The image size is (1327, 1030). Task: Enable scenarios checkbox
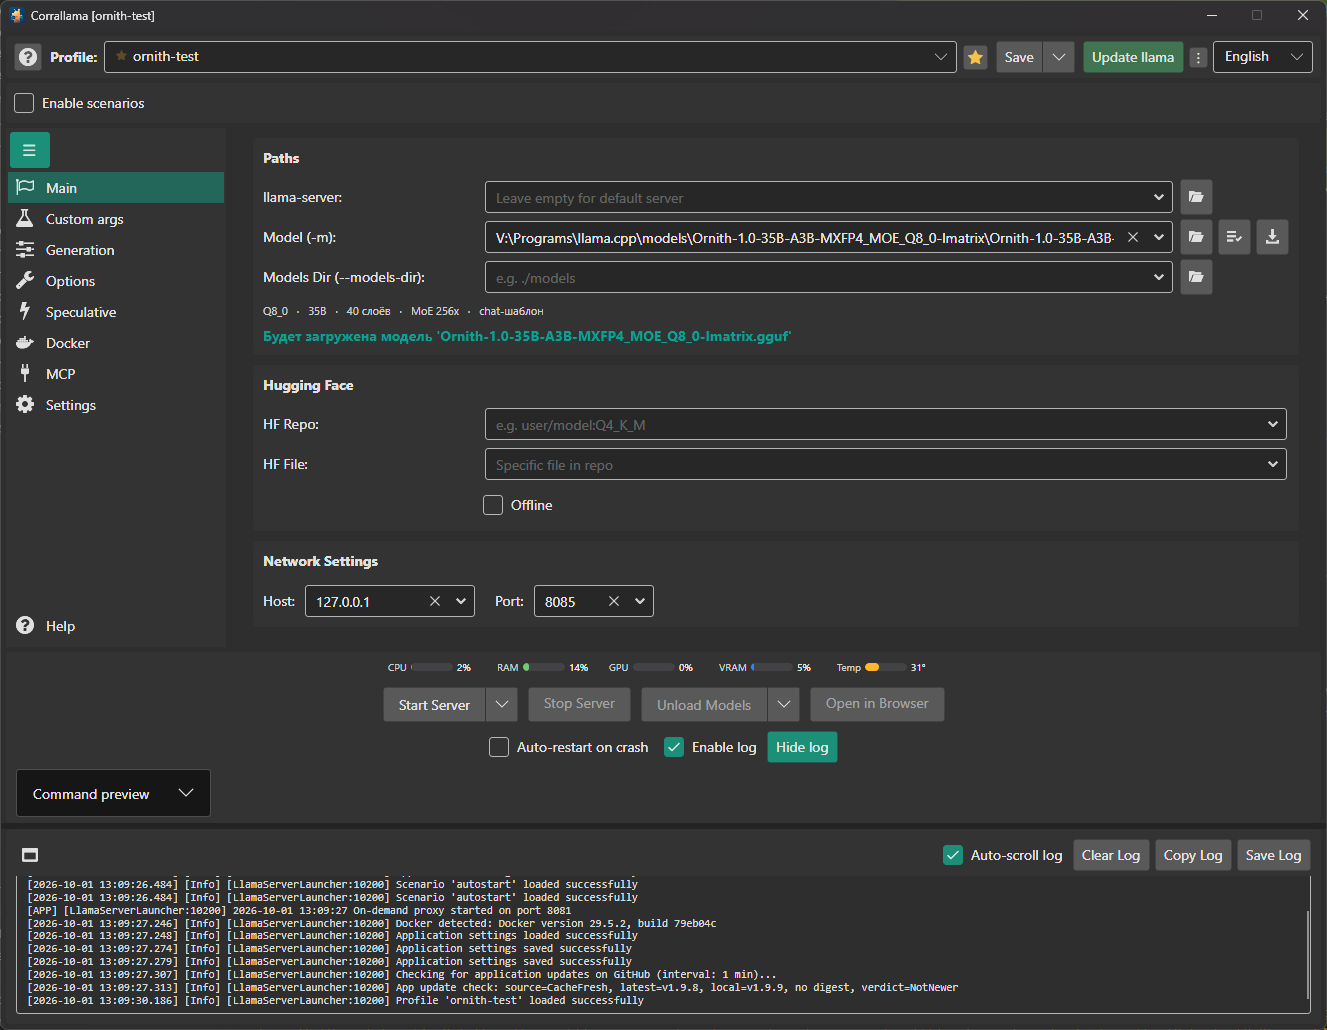pos(24,103)
